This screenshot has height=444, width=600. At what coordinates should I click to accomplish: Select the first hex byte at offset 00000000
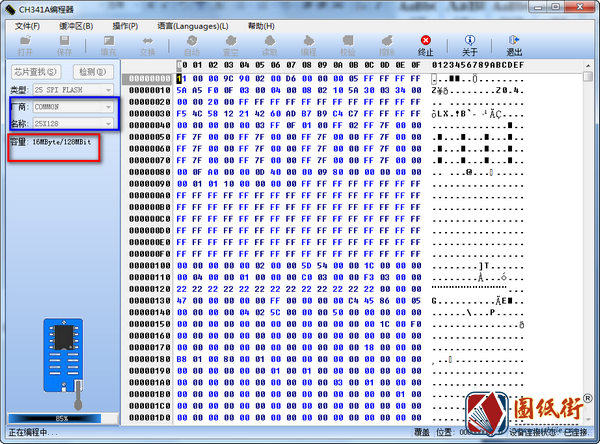[181, 77]
